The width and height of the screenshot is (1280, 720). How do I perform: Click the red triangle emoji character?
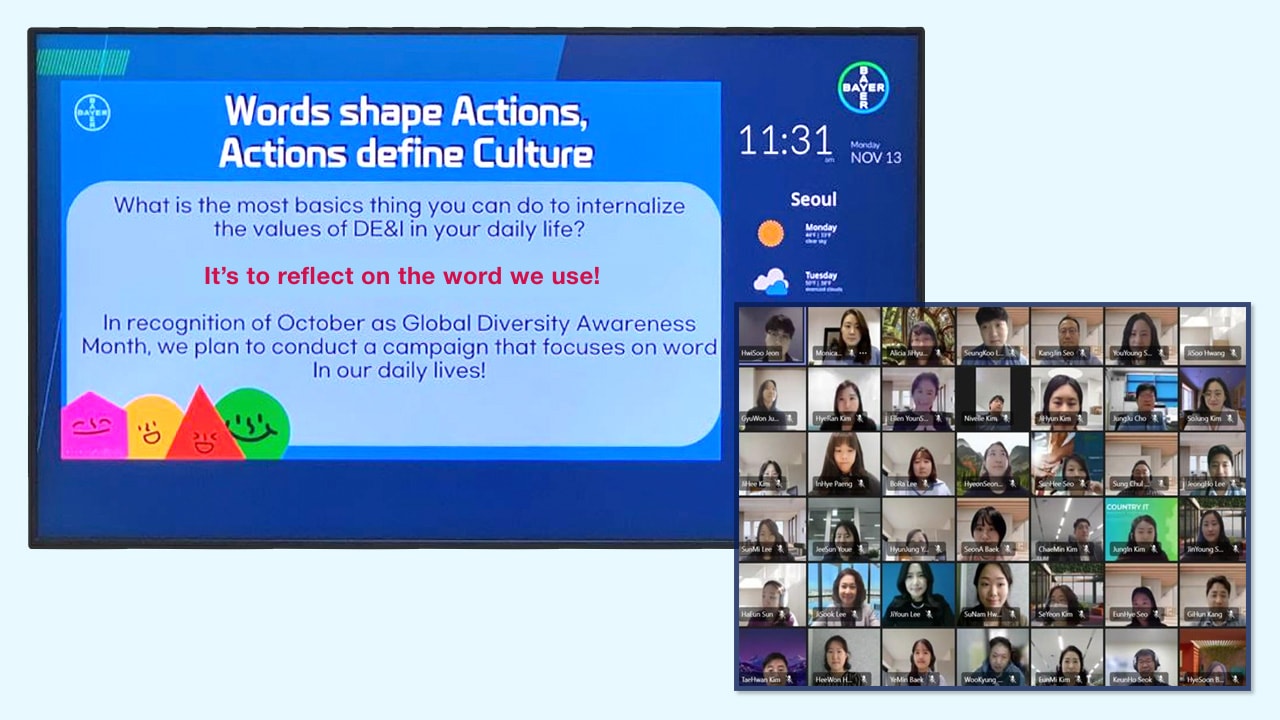pyautogui.click(x=203, y=423)
